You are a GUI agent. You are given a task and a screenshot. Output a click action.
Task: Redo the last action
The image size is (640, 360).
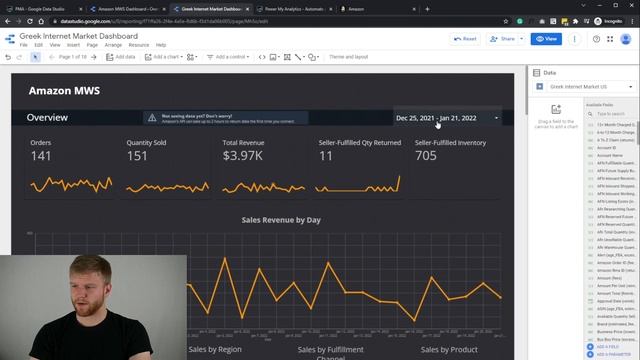click(x=19, y=57)
